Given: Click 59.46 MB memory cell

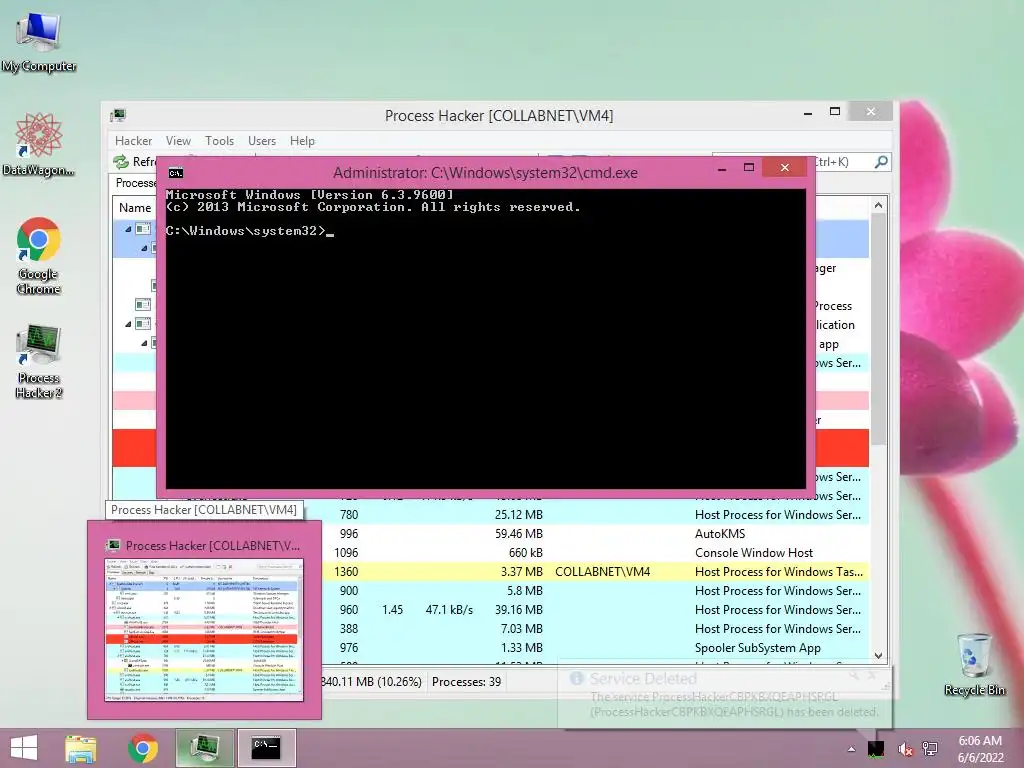Looking at the screenshot, I should [519, 534].
